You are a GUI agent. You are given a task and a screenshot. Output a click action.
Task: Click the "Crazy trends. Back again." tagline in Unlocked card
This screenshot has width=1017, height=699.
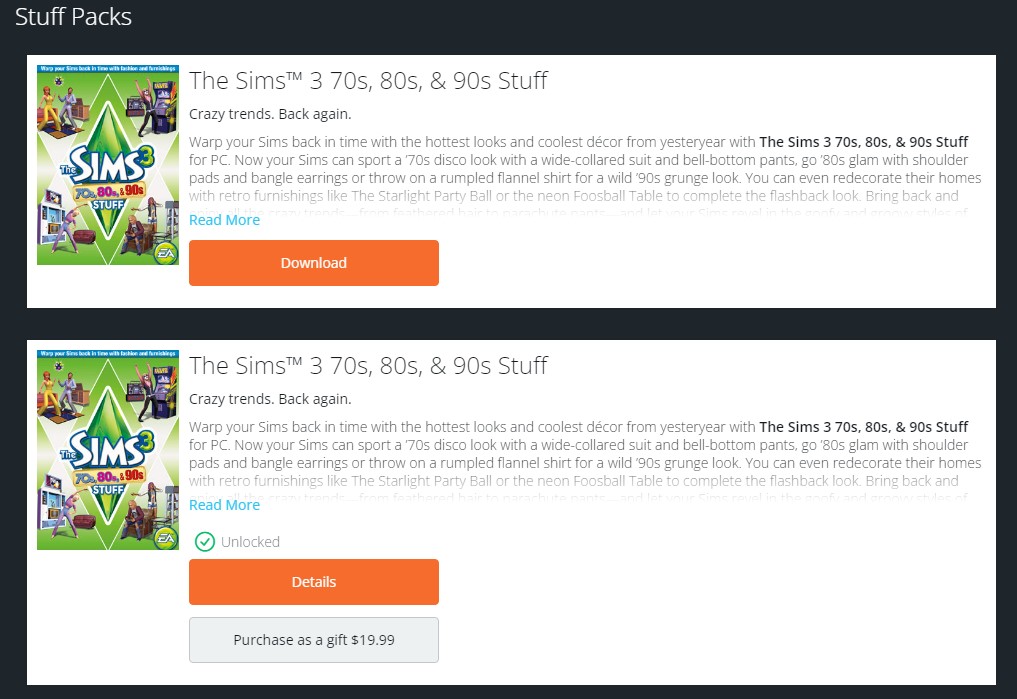(x=270, y=399)
